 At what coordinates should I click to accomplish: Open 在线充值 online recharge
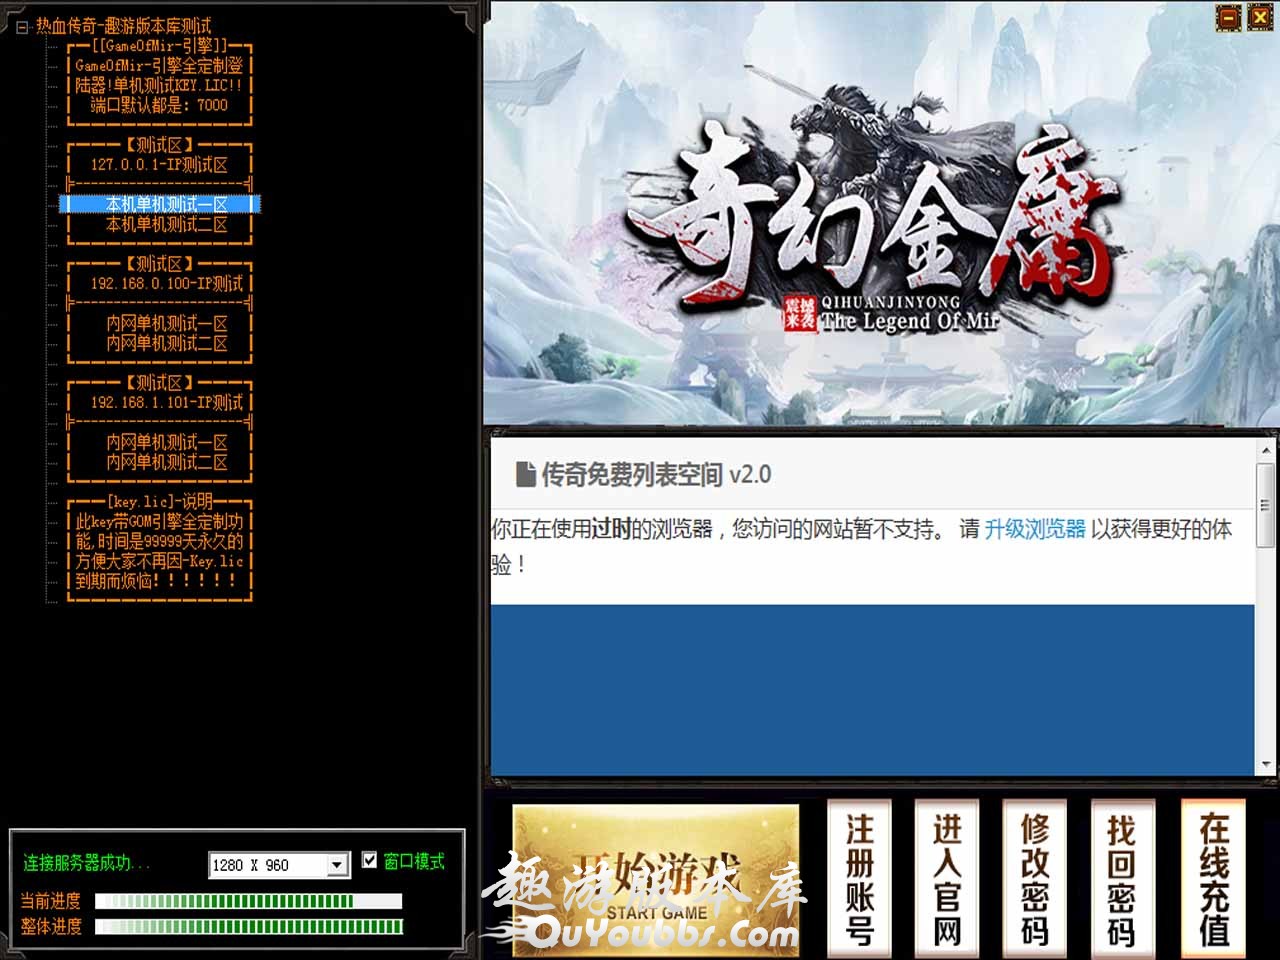click(1212, 878)
